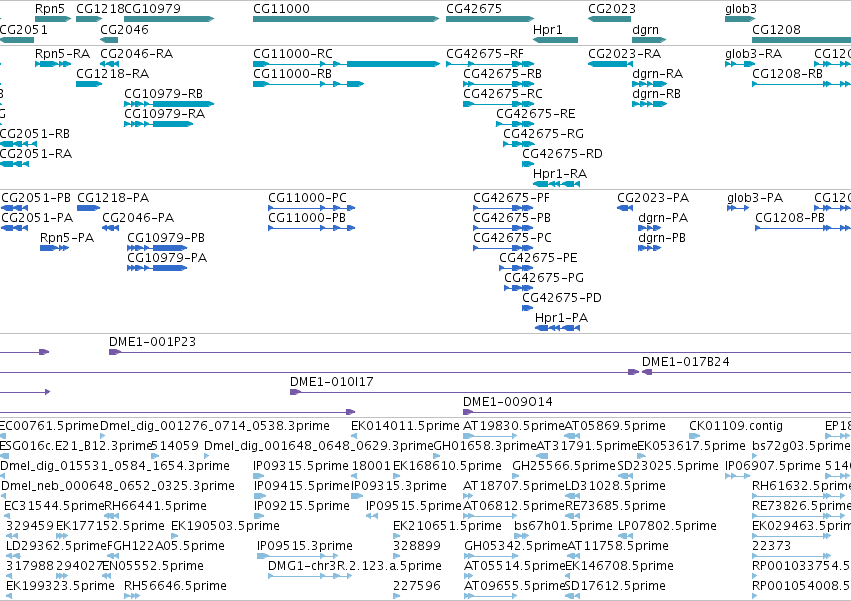This screenshot has height=601, width=851.
Task: Select transcript CG42675-RG
Action: (519, 144)
